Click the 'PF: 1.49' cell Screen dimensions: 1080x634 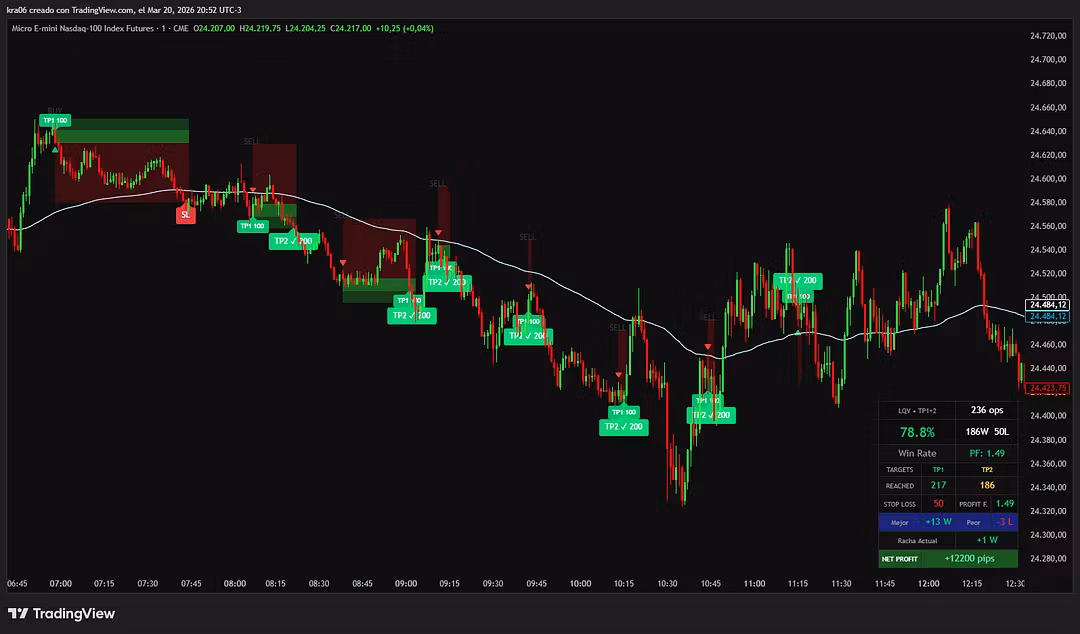[987, 453]
